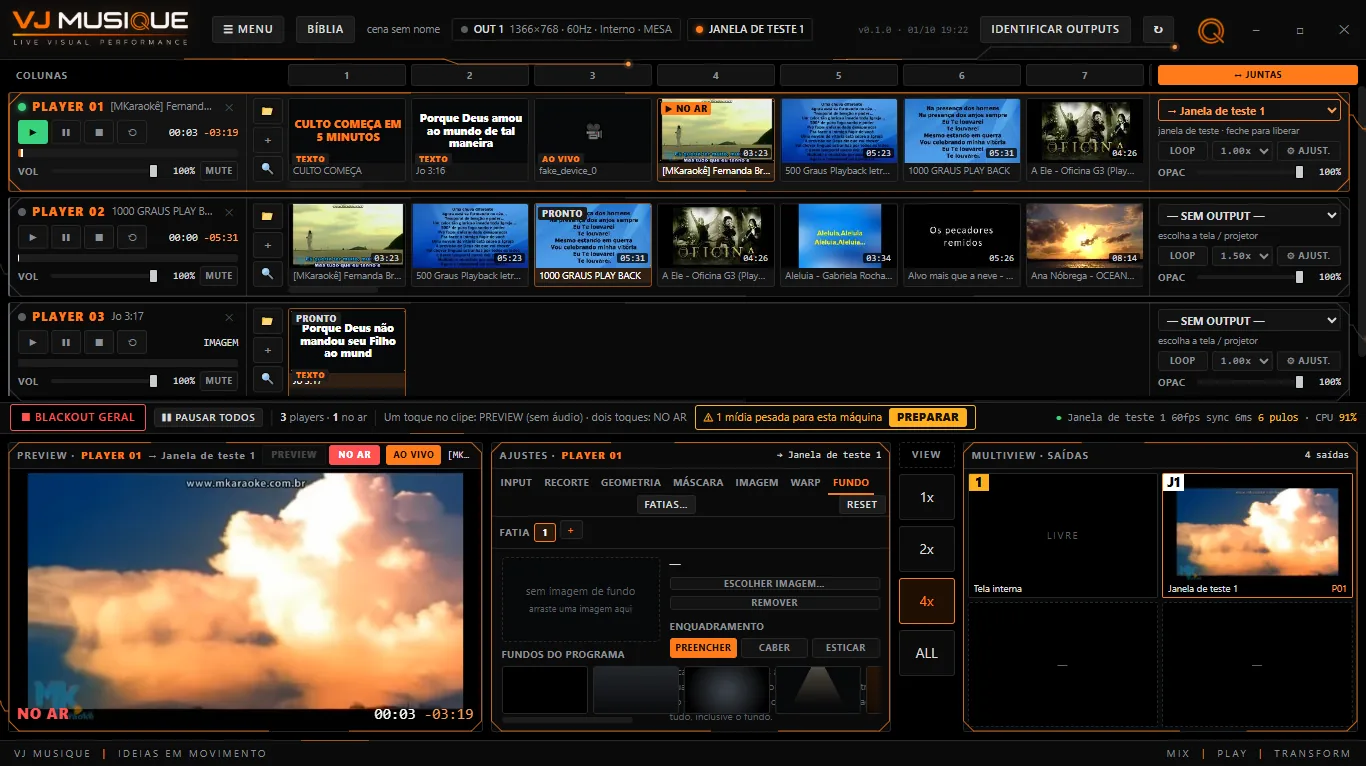This screenshot has height=766, width=1366.
Task: Open the GEOMETRIA tab
Action: tap(631, 483)
